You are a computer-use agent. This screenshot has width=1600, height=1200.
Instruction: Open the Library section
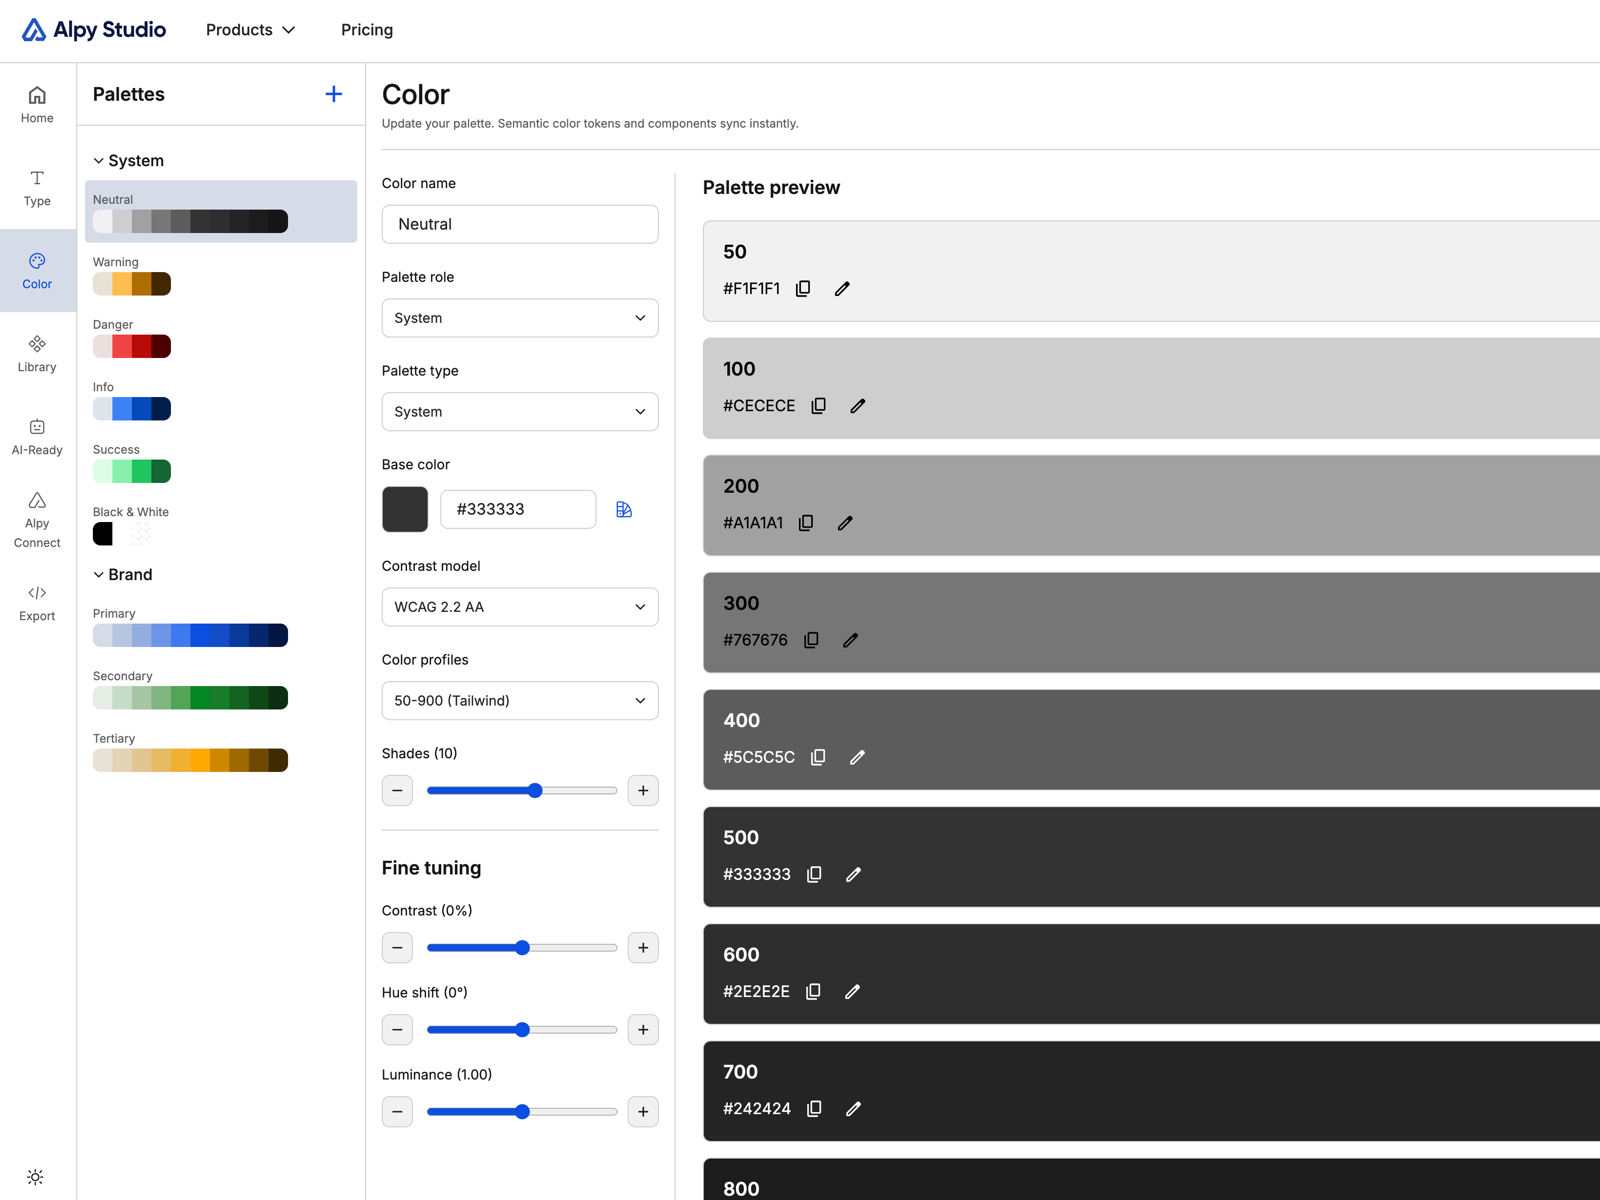pyautogui.click(x=37, y=354)
